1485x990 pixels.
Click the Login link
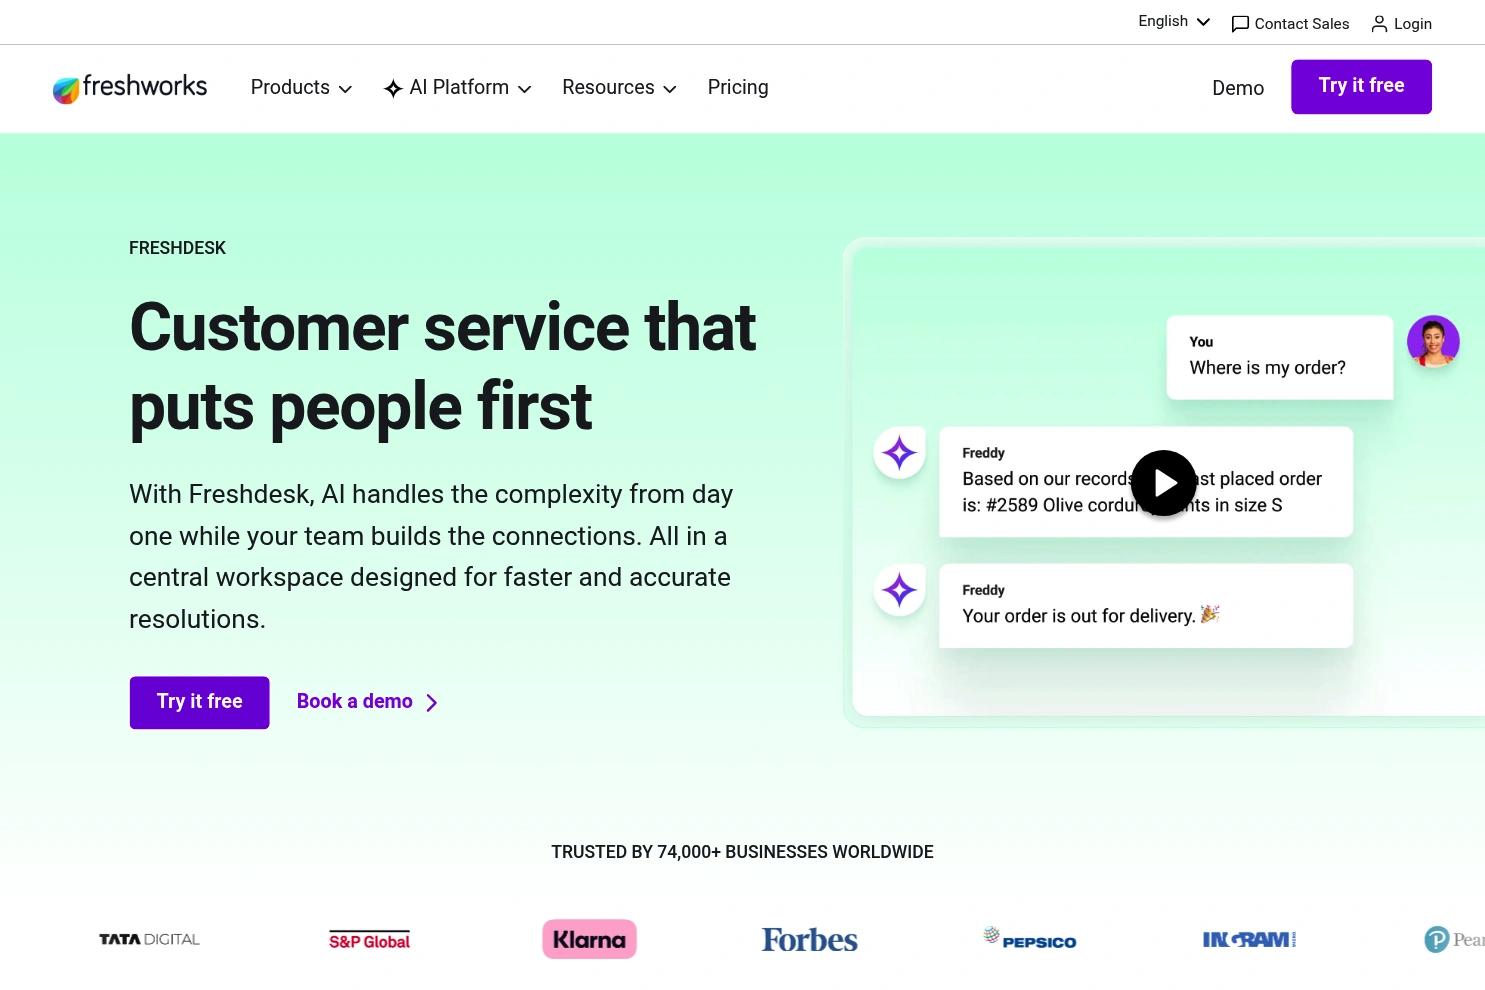[x=1401, y=24]
